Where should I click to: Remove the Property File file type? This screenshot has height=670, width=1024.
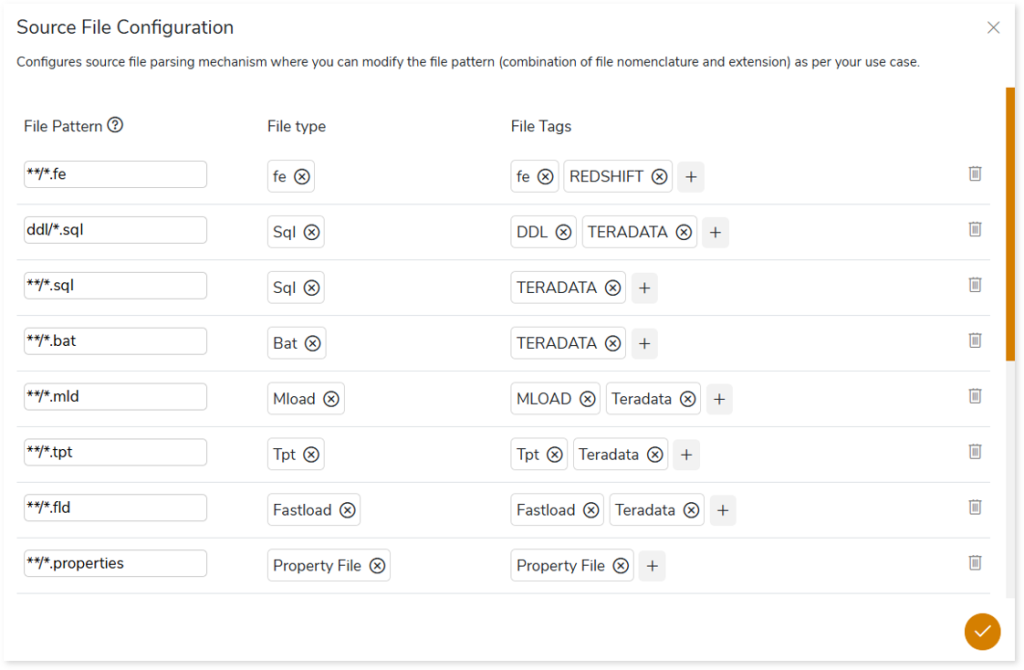pyautogui.click(x=377, y=566)
